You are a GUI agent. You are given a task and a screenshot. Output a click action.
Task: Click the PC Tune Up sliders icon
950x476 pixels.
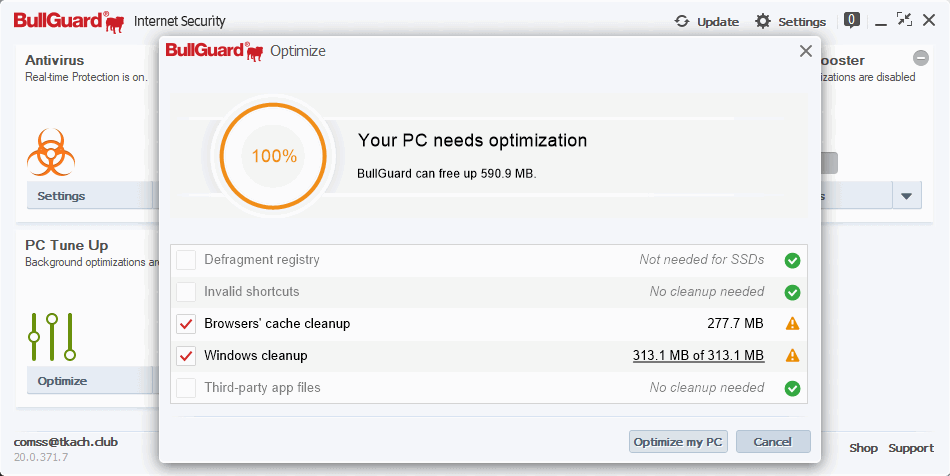click(x=52, y=337)
